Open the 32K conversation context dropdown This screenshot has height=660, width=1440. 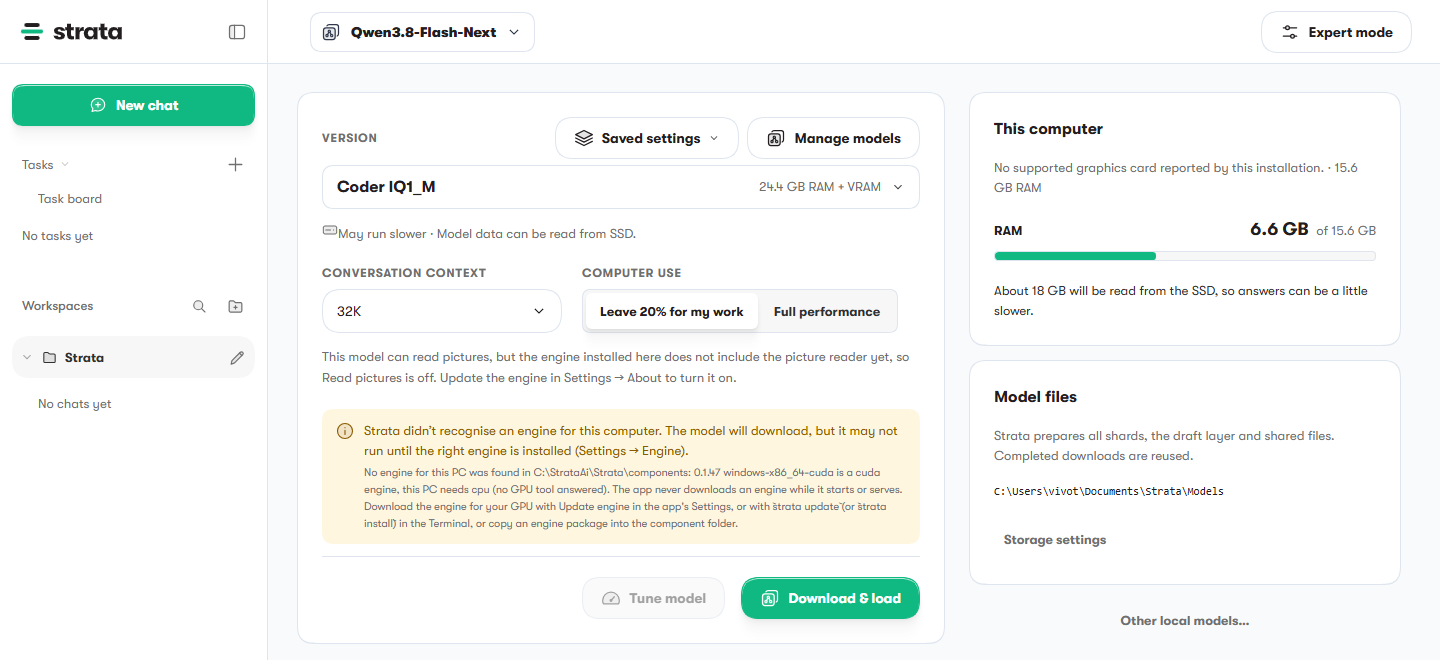coord(442,312)
